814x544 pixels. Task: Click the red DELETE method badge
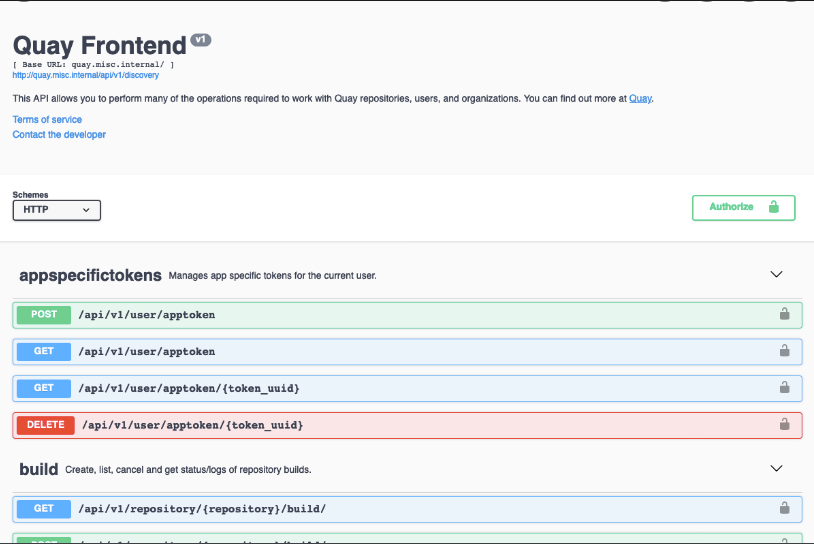46,425
